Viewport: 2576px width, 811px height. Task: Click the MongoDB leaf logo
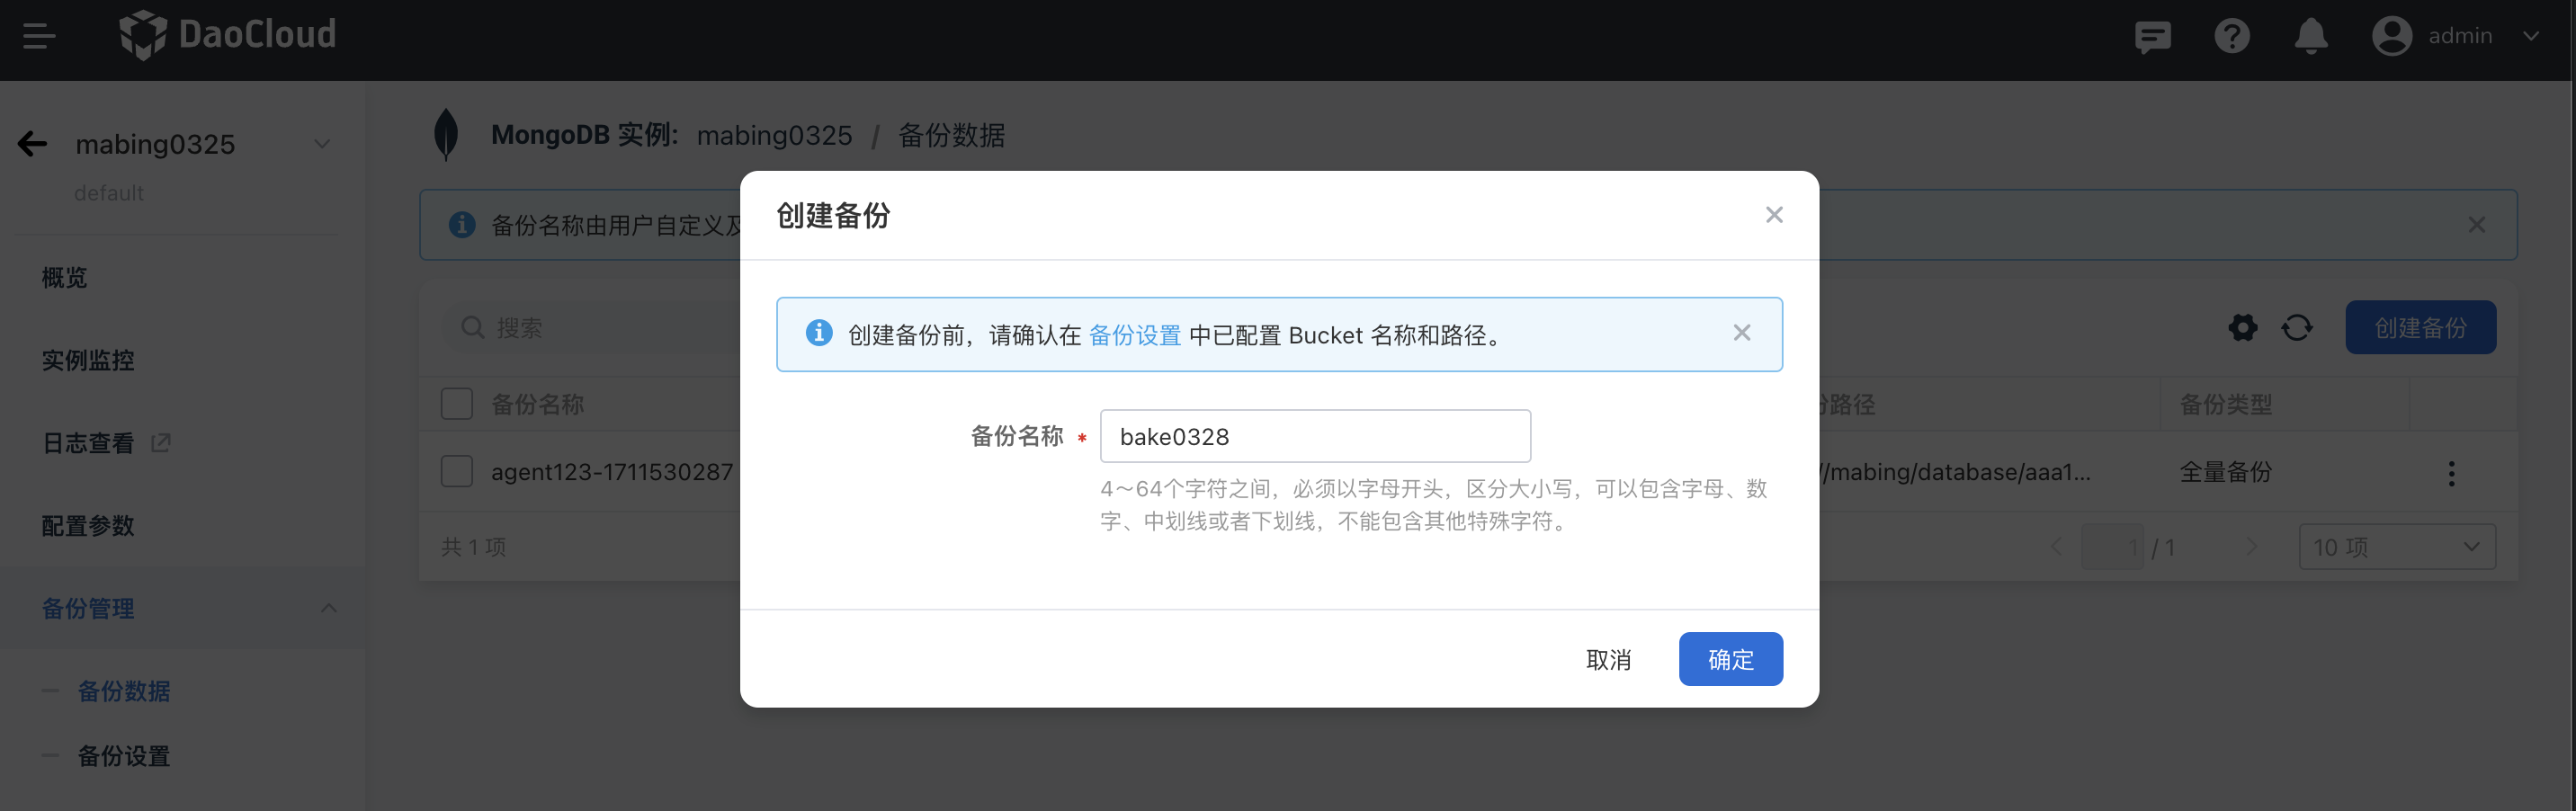tap(447, 133)
